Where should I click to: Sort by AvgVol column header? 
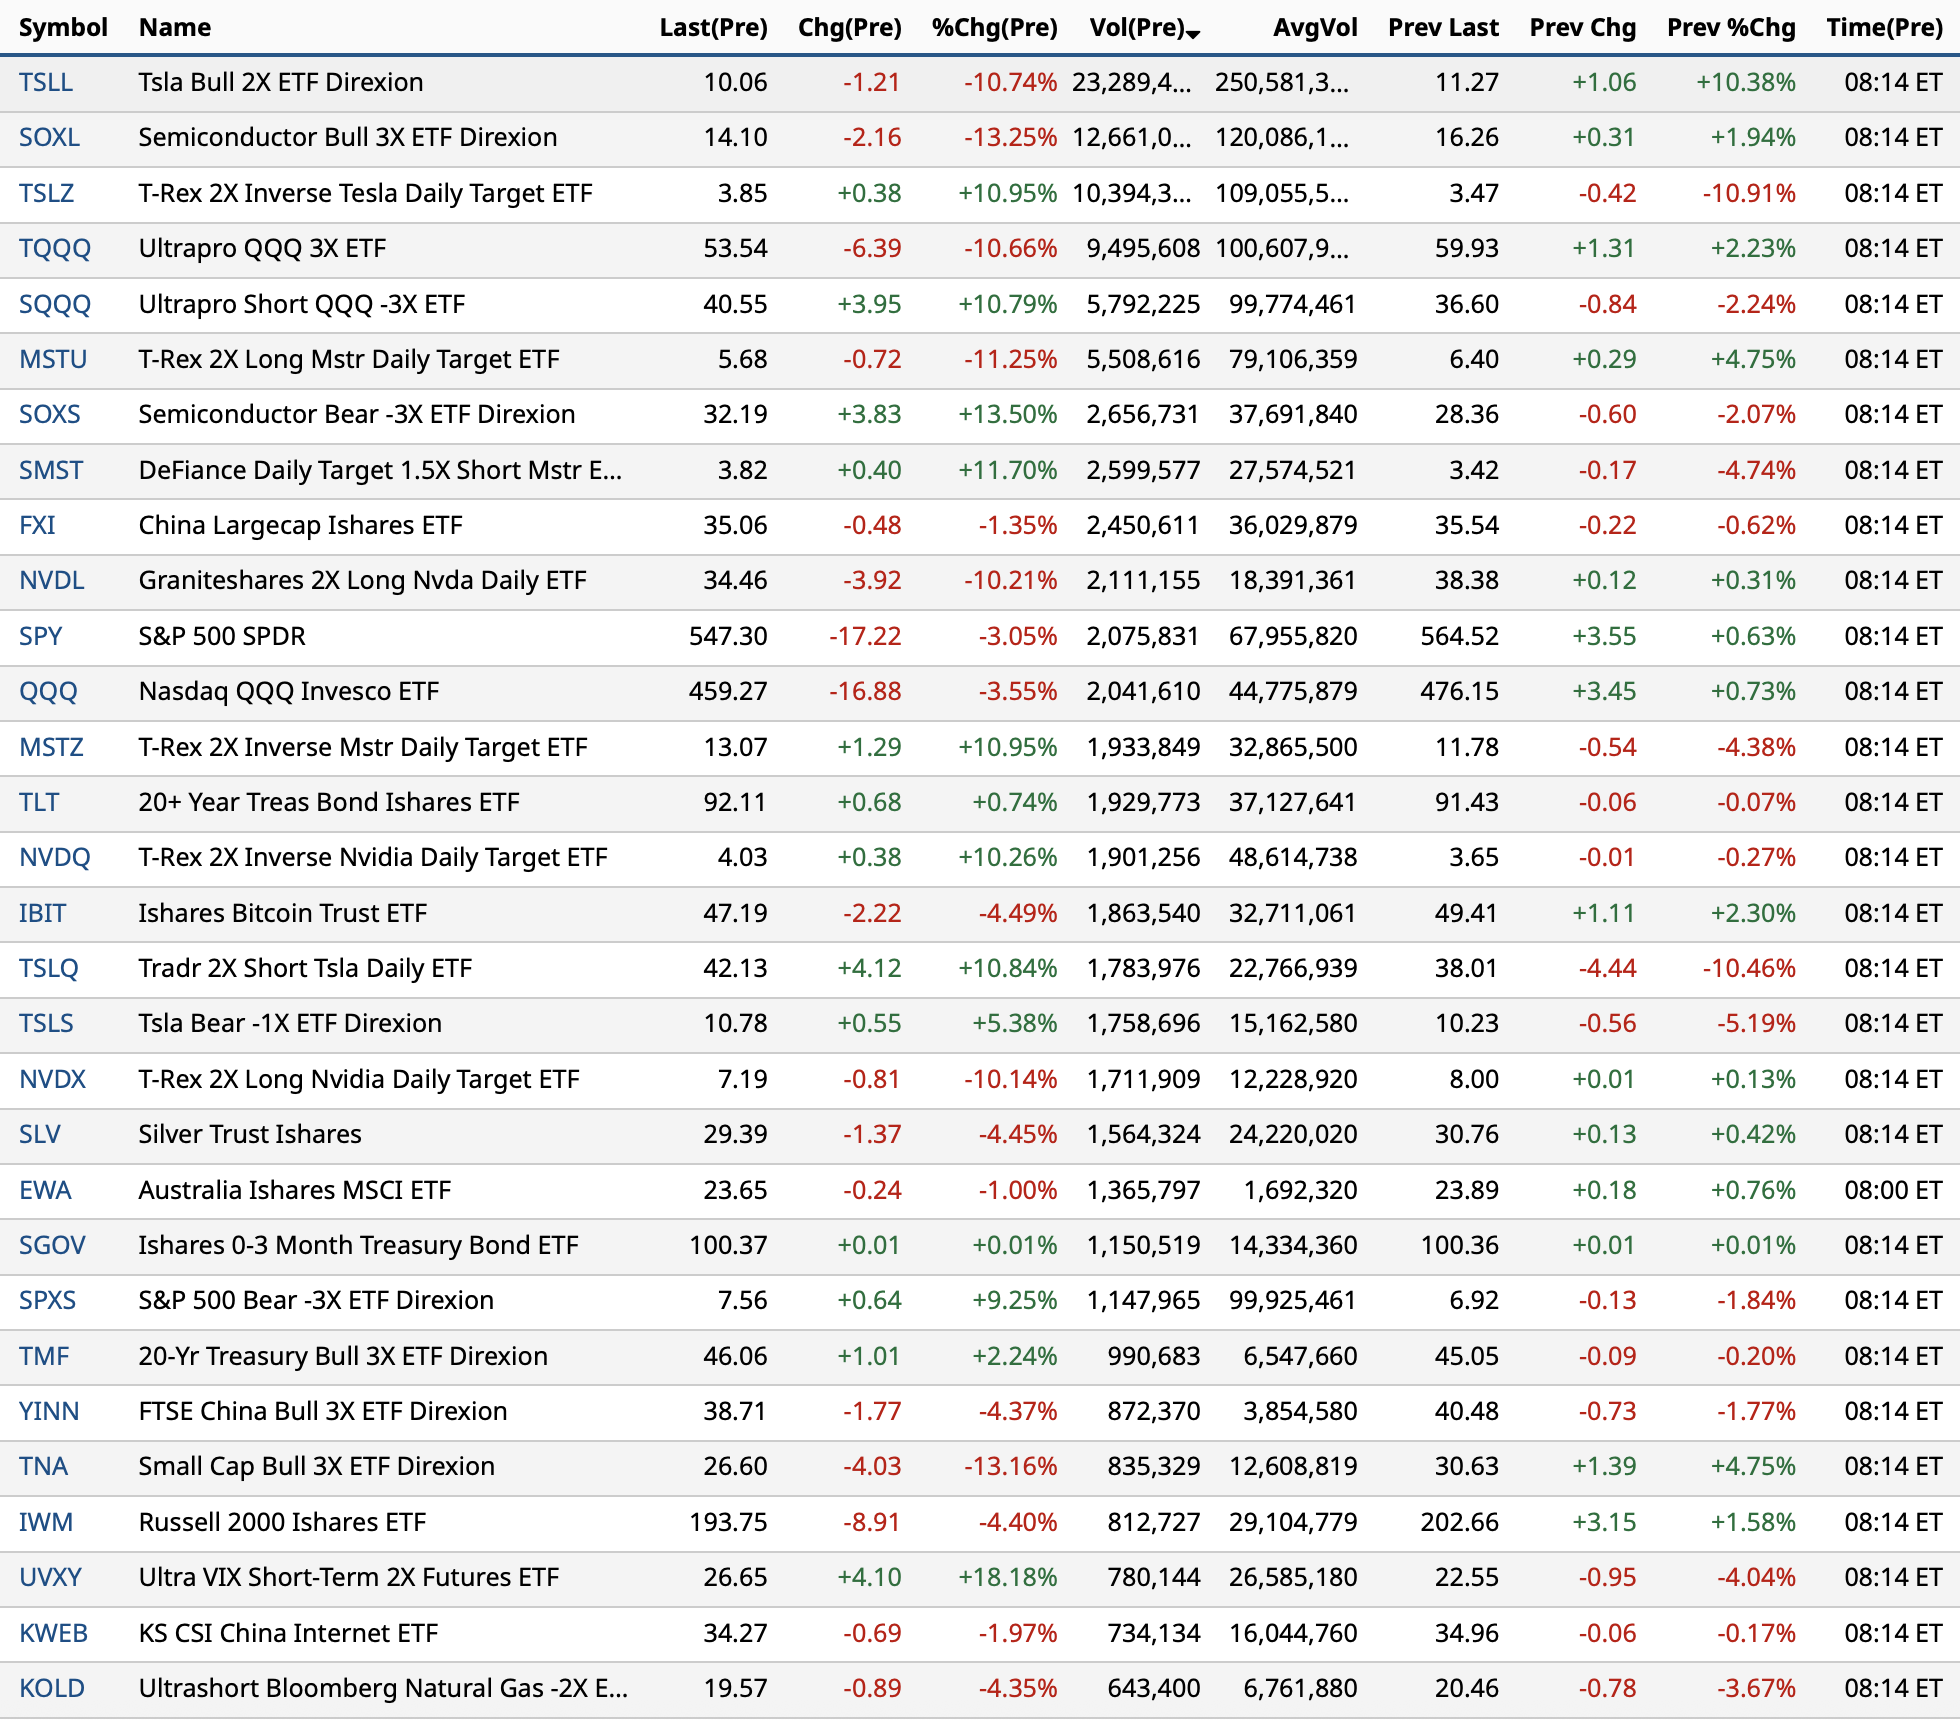click(x=1314, y=28)
